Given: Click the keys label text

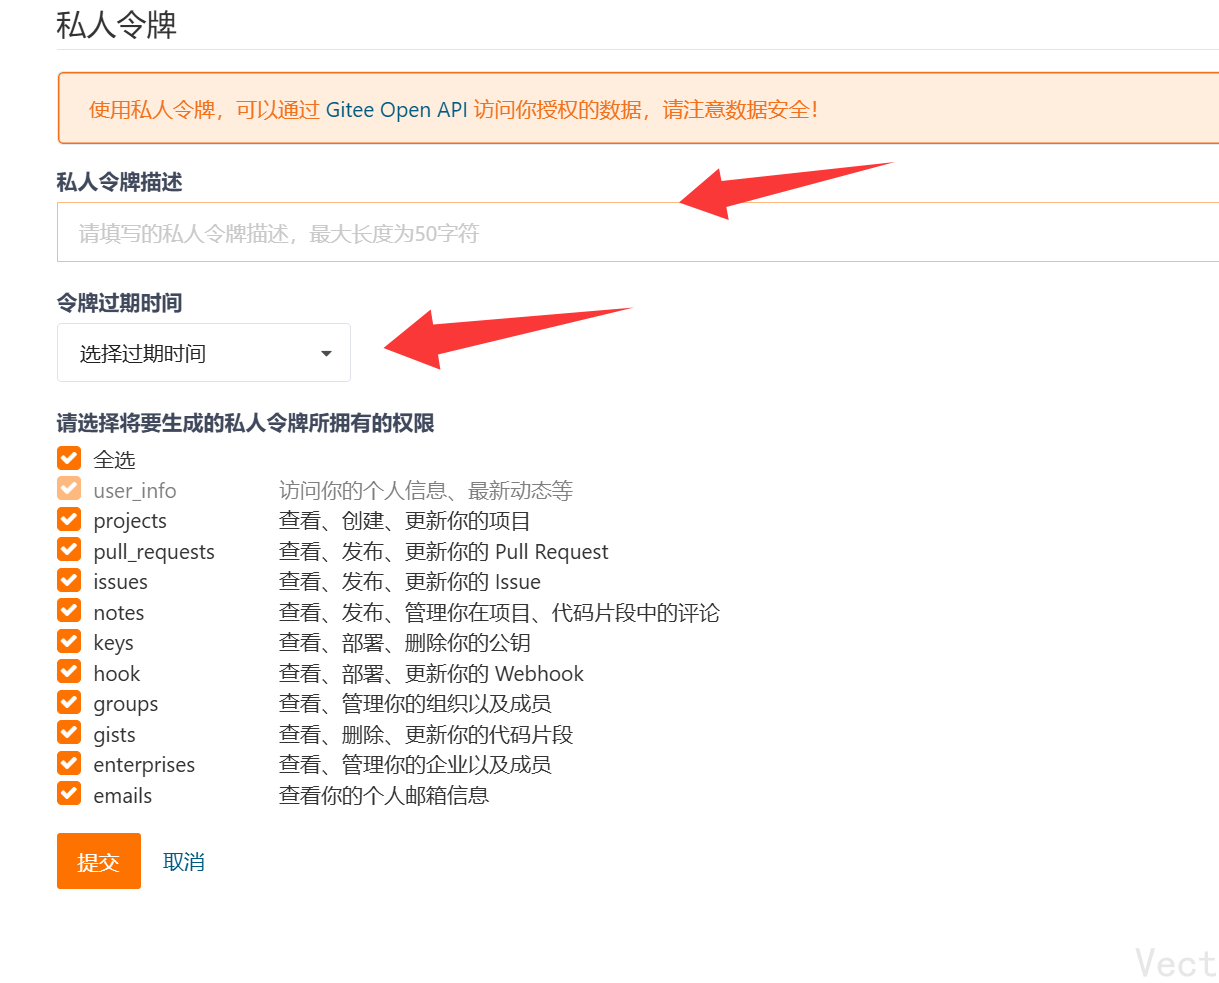Looking at the screenshot, I should [x=113, y=643].
